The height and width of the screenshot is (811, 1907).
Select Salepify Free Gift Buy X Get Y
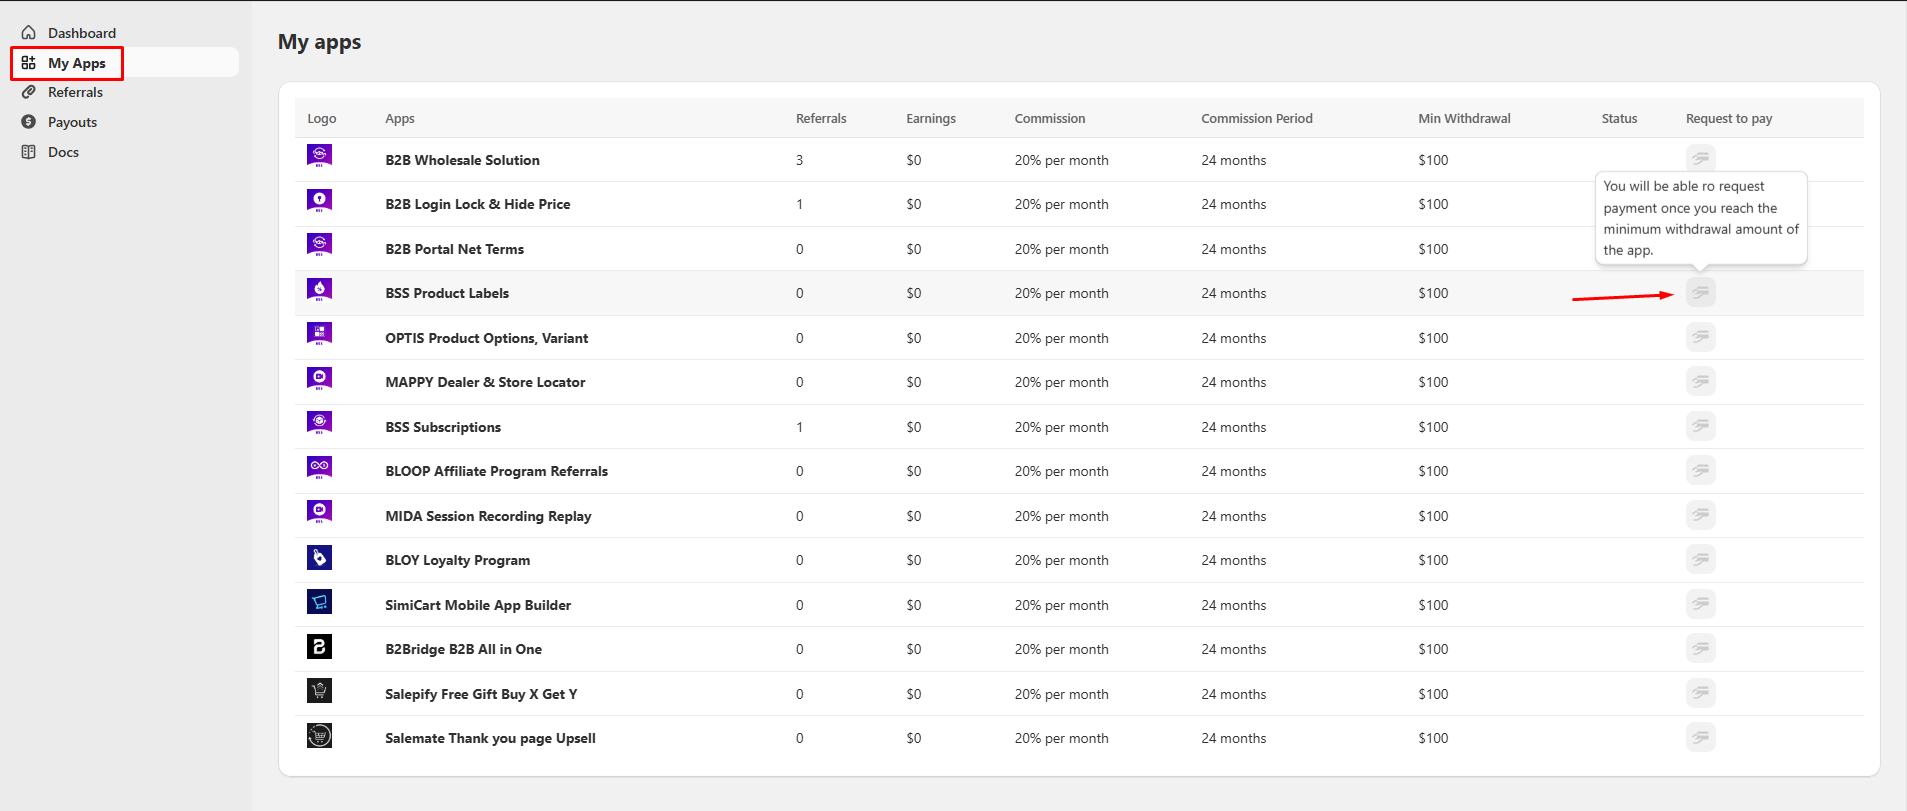click(481, 694)
